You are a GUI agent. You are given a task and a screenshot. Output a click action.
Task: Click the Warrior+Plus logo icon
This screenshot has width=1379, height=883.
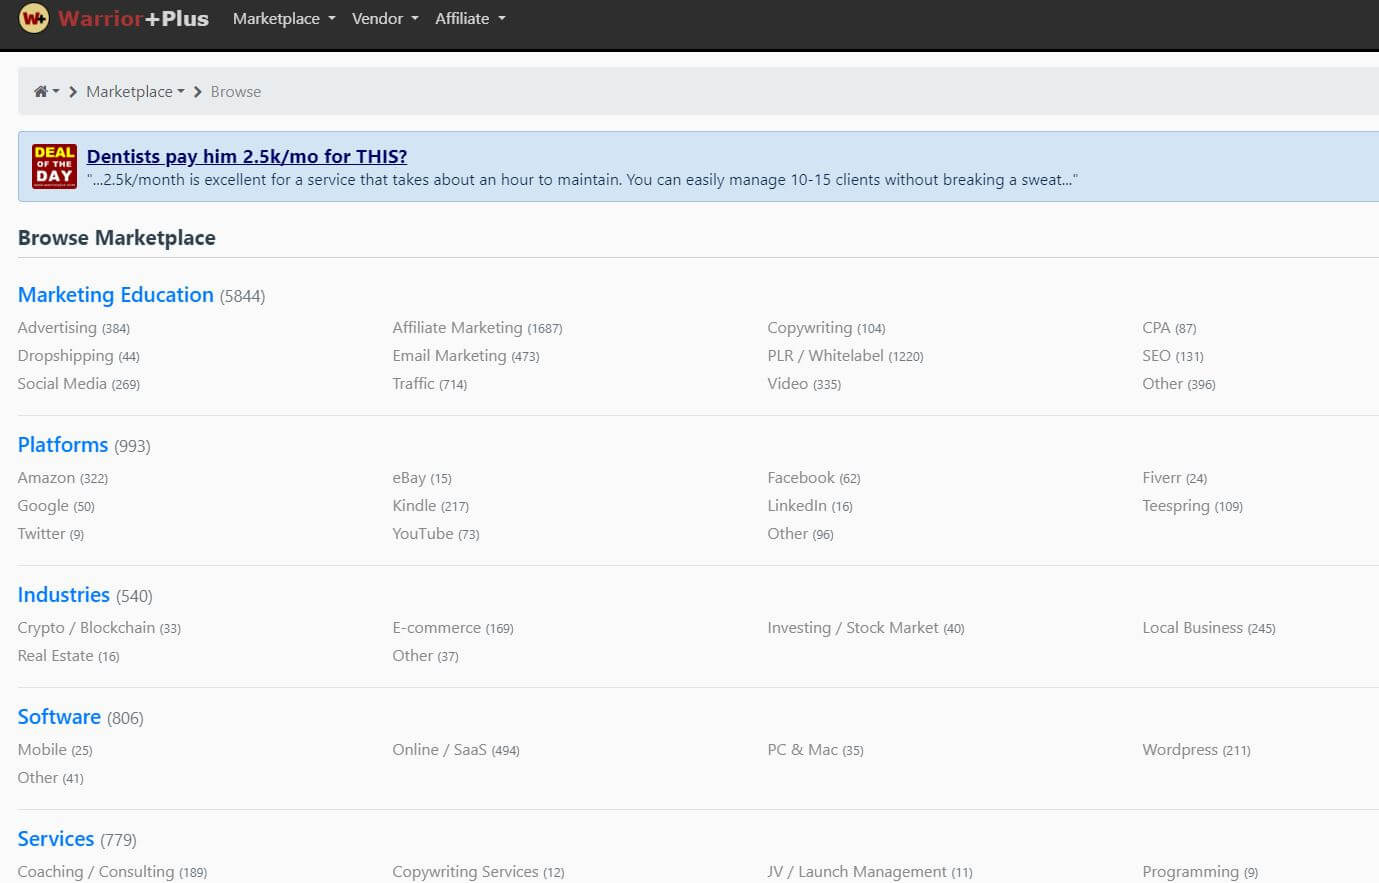[x=34, y=18]
